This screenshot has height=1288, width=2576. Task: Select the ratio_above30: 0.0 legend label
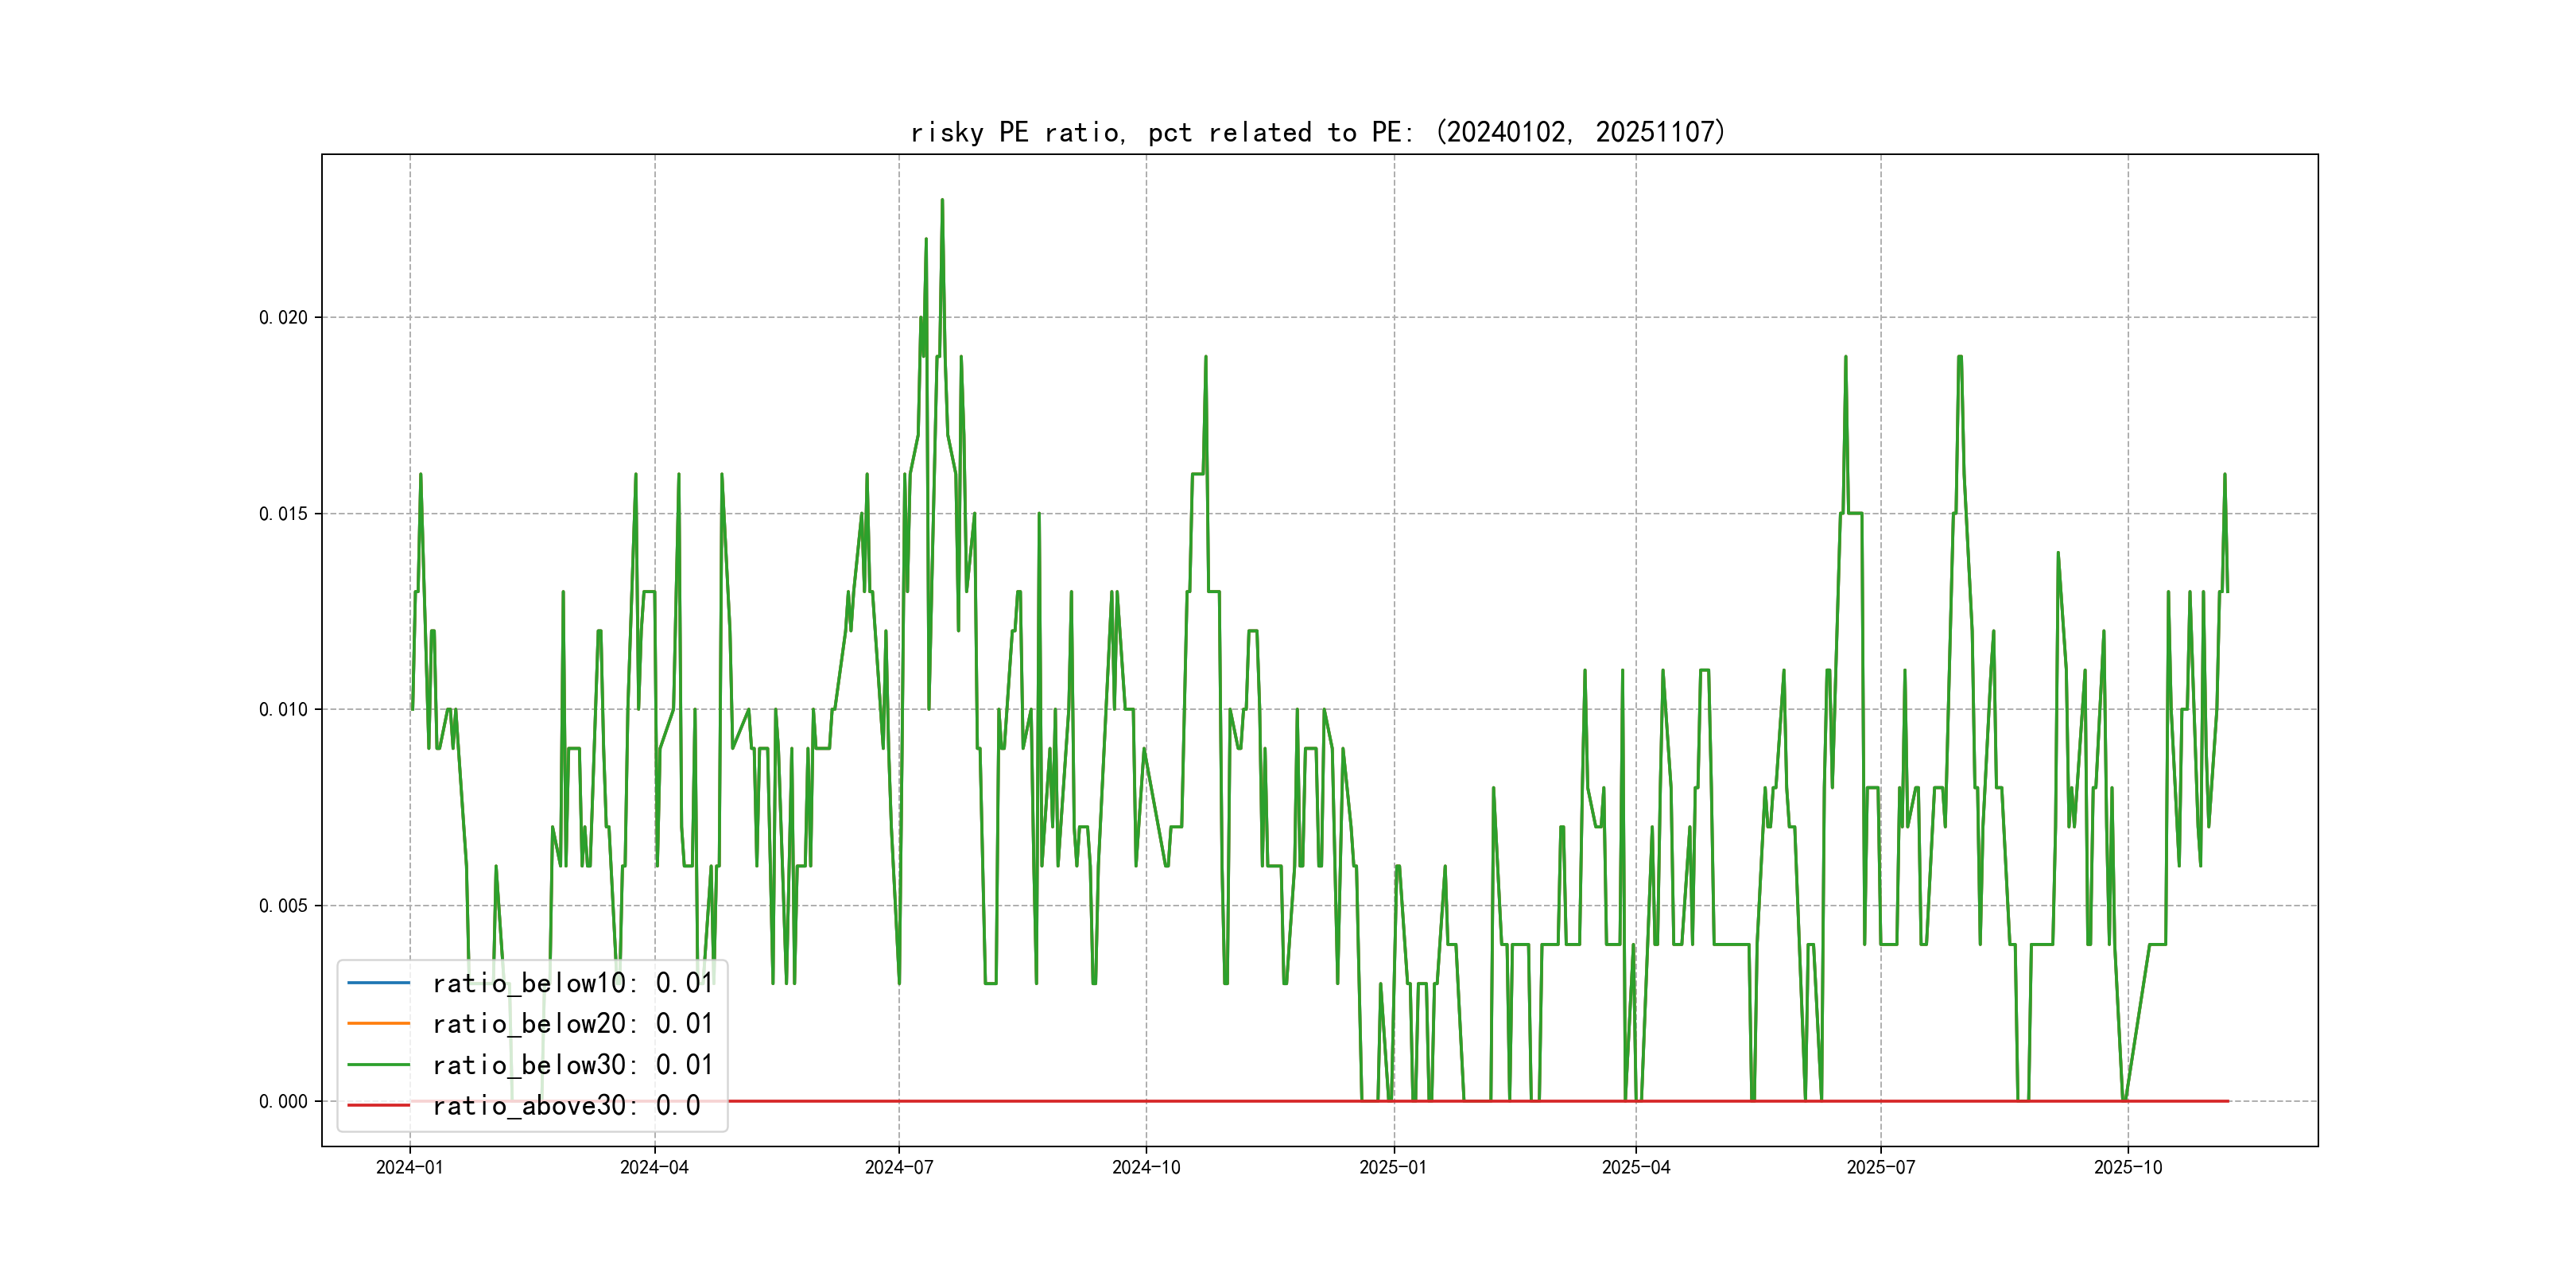566,1105
